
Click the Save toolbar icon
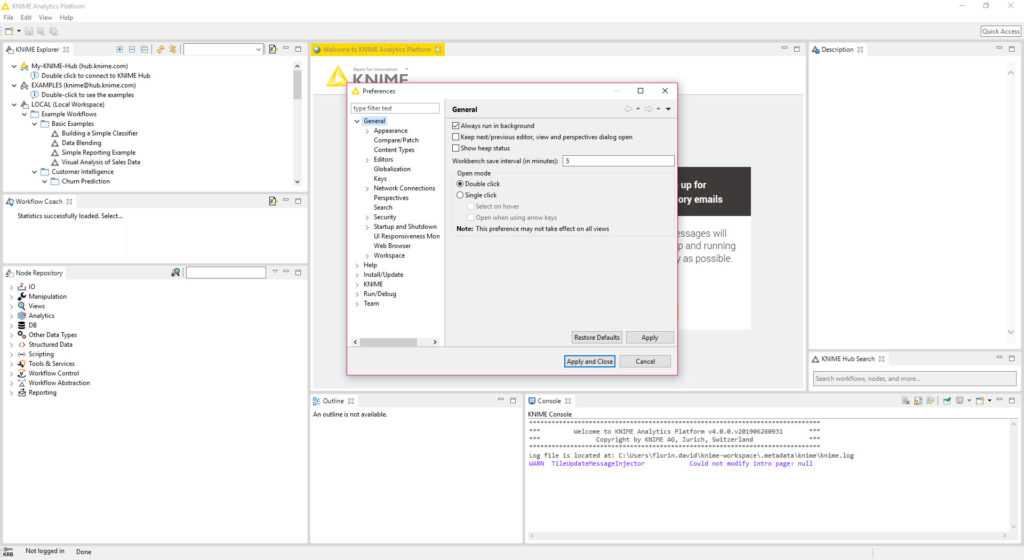click(29, 31)
